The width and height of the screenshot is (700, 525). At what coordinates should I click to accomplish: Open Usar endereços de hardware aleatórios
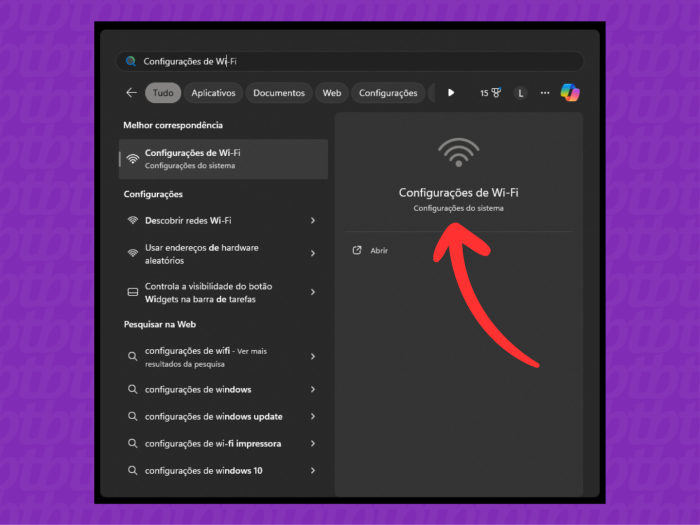pos(223,254)
